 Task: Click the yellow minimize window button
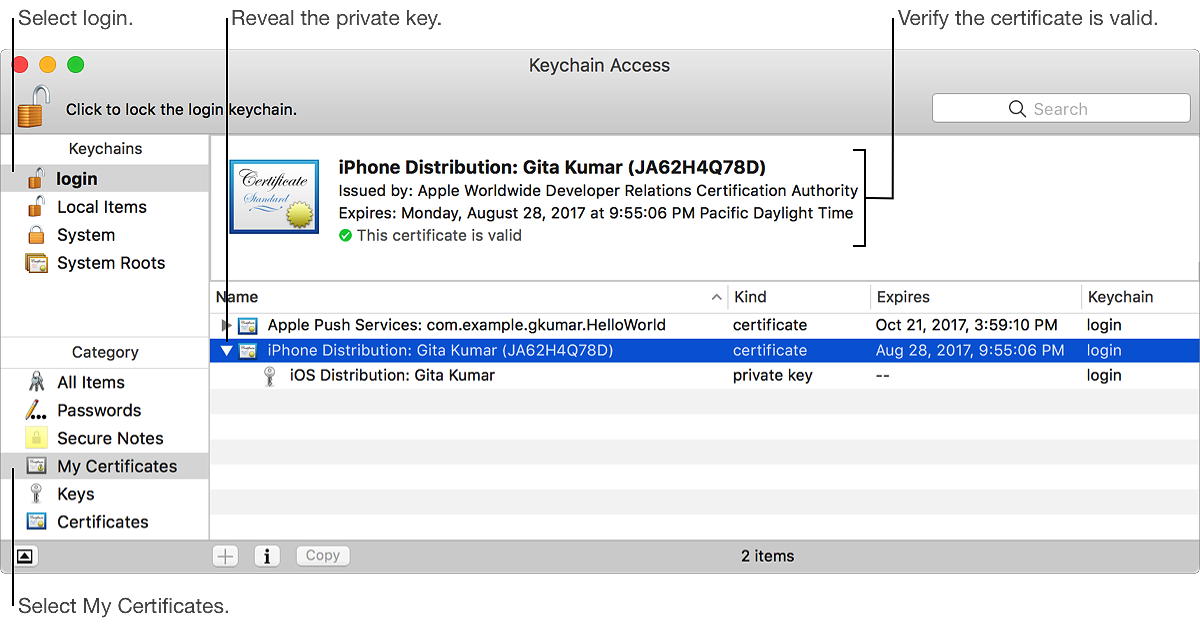point(48,65)
